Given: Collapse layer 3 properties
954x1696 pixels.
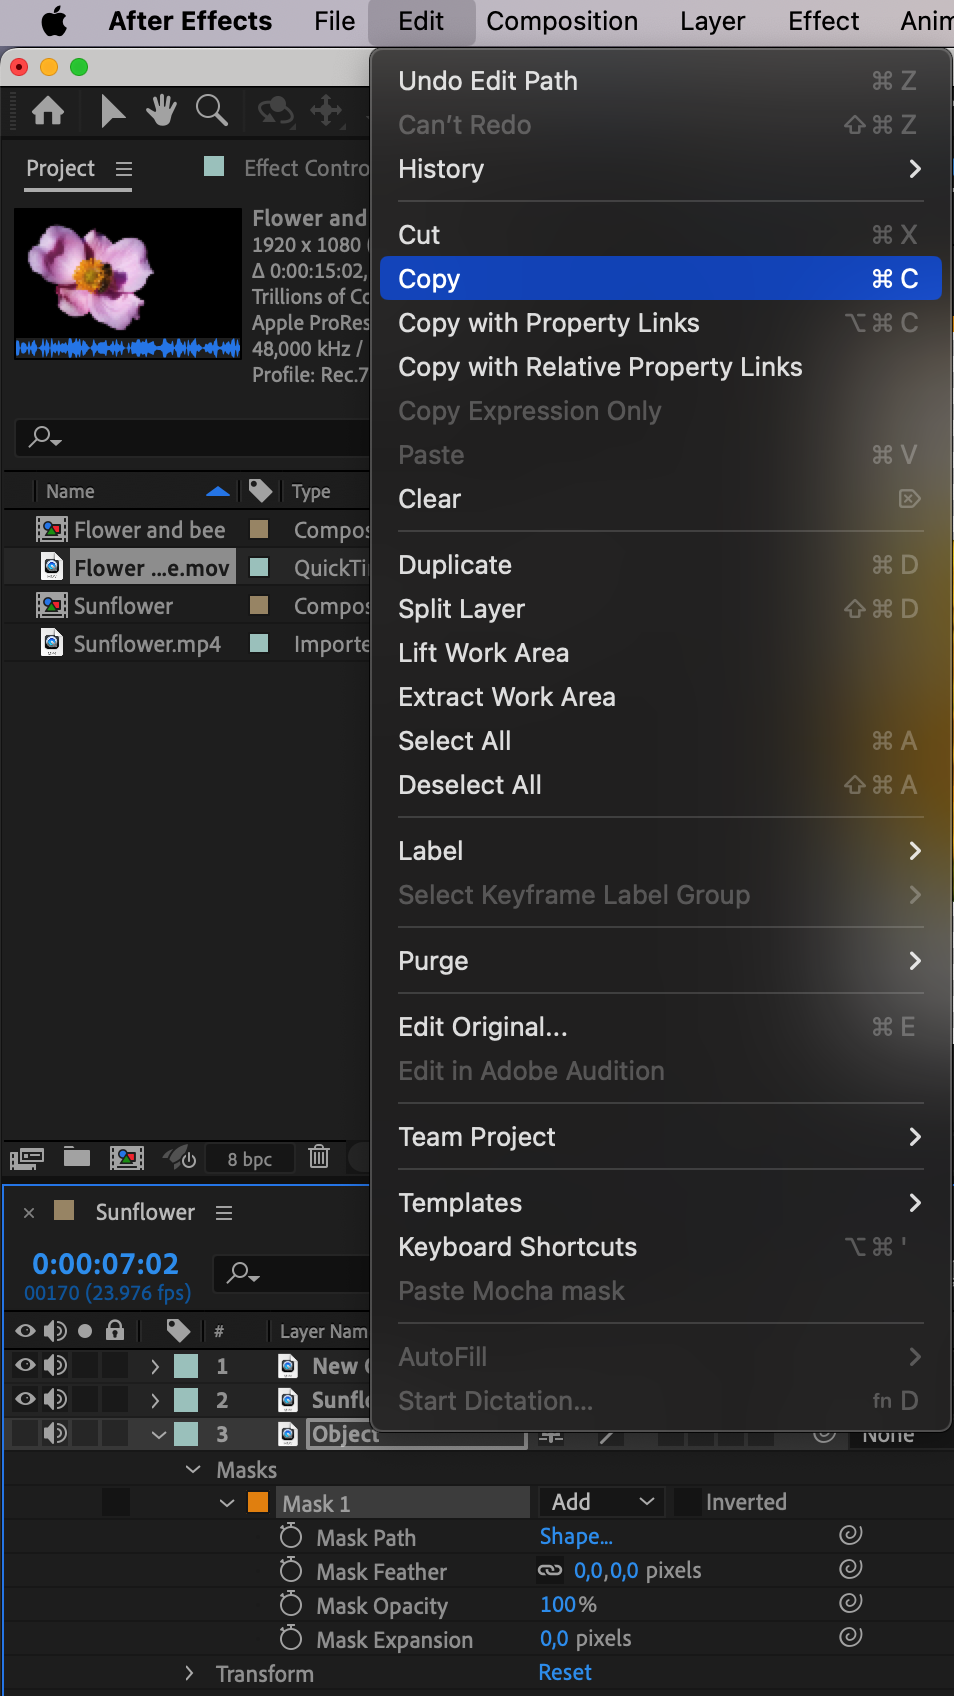Looking at the screenshot, I should click(158, 1434).
